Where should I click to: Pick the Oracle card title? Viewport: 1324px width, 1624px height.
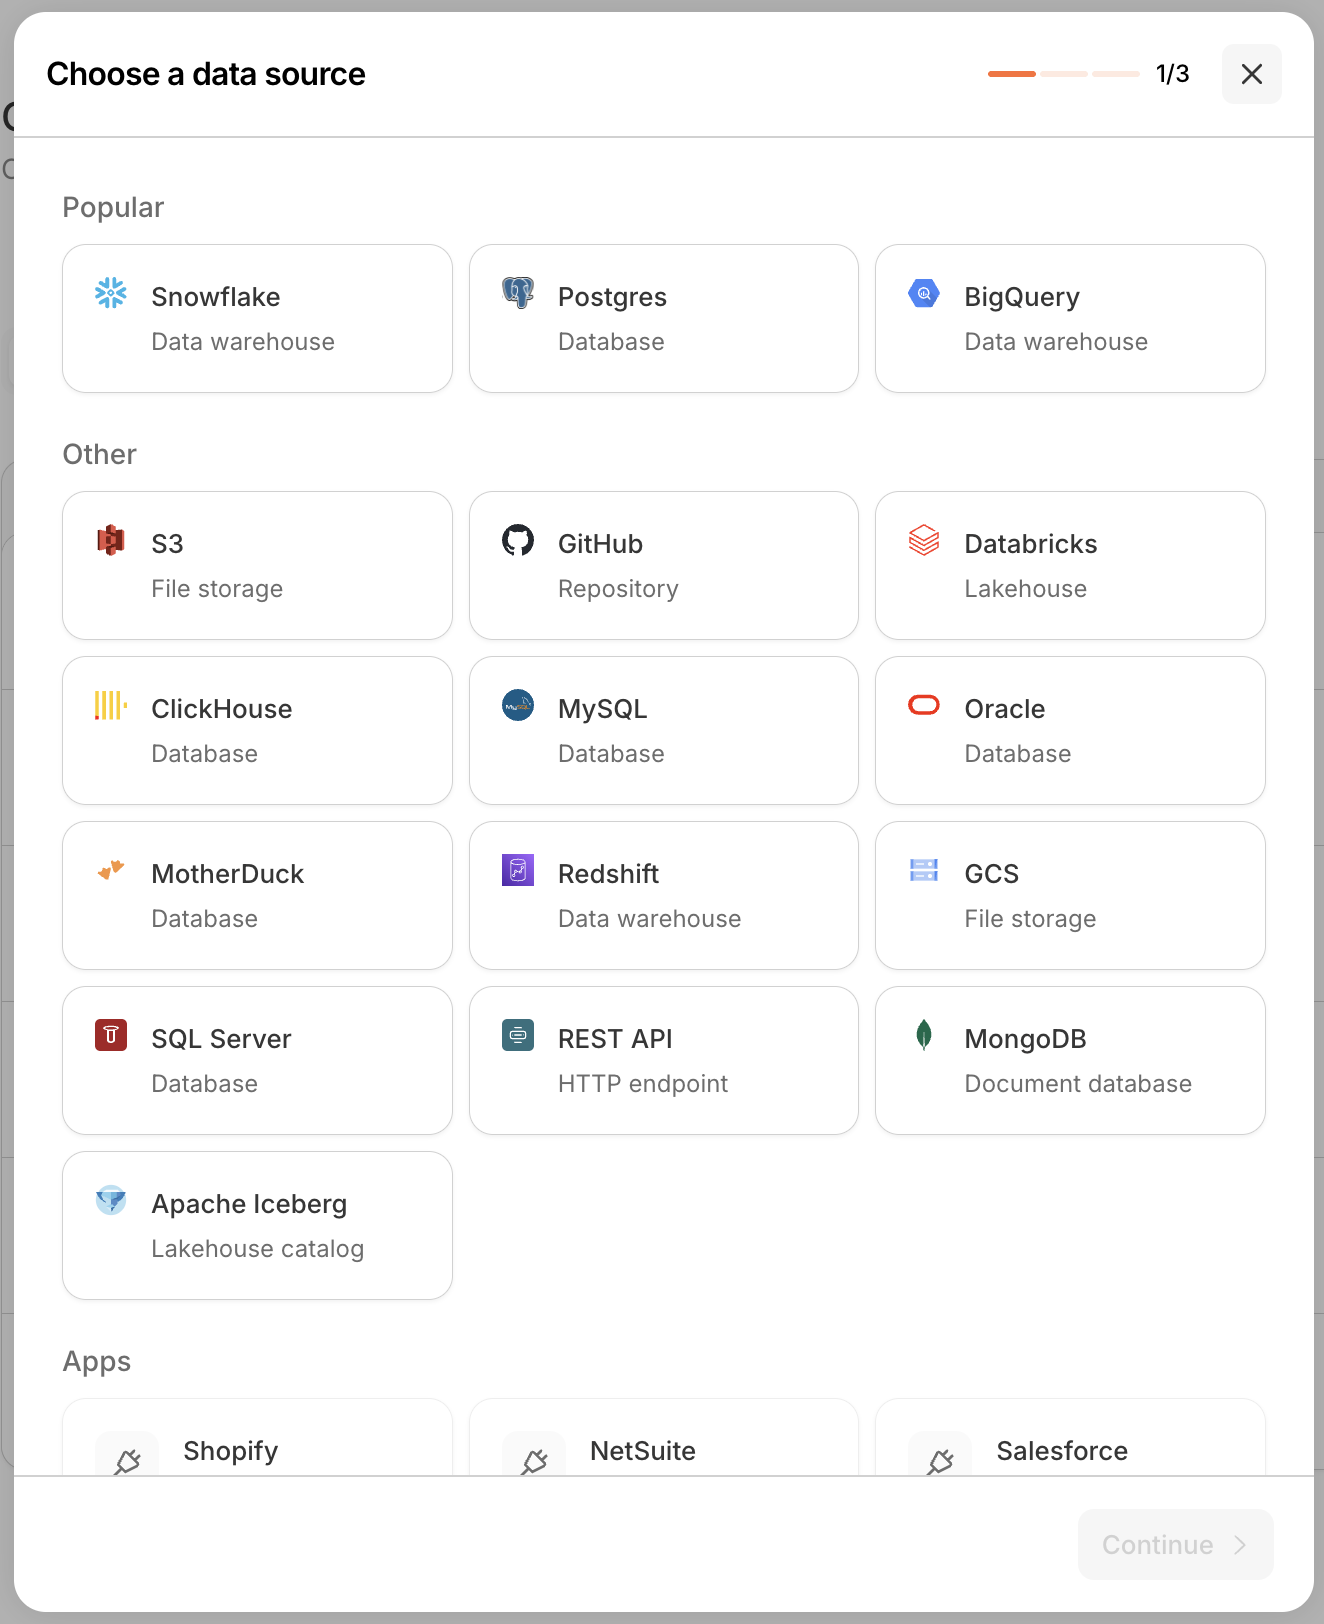[1005, 709]
